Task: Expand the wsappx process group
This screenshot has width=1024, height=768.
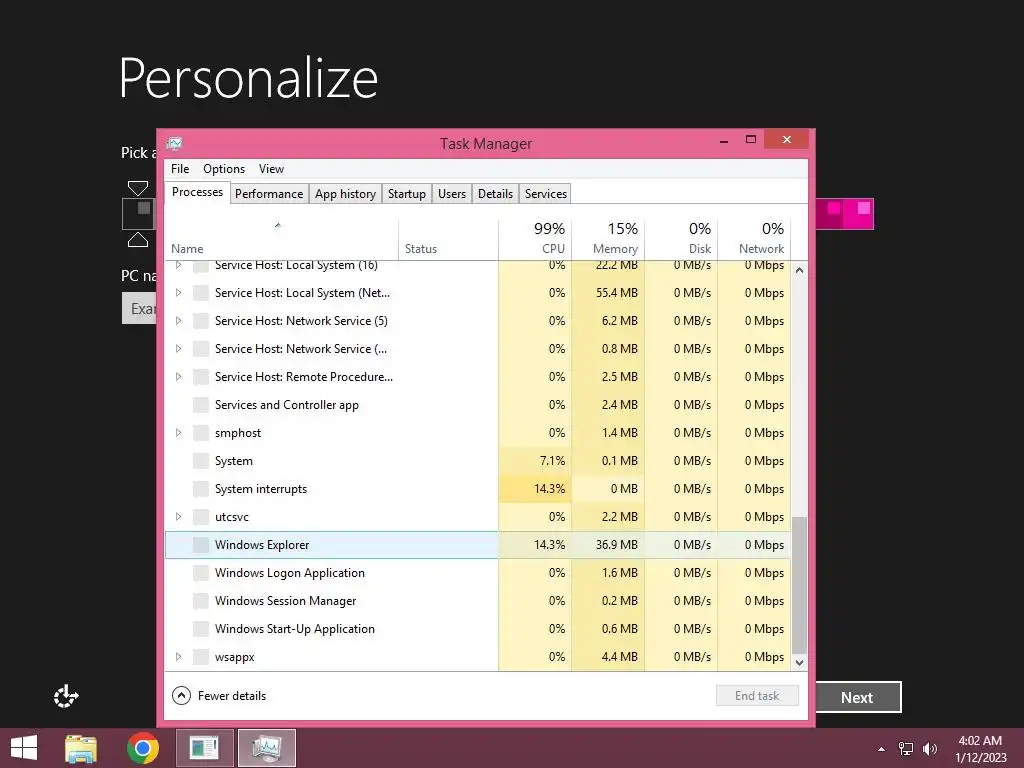Action: point(178,656)
